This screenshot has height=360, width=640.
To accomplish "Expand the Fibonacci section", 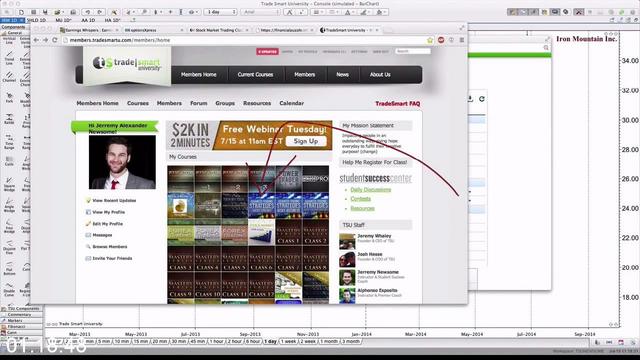I will tap(21, 327).
